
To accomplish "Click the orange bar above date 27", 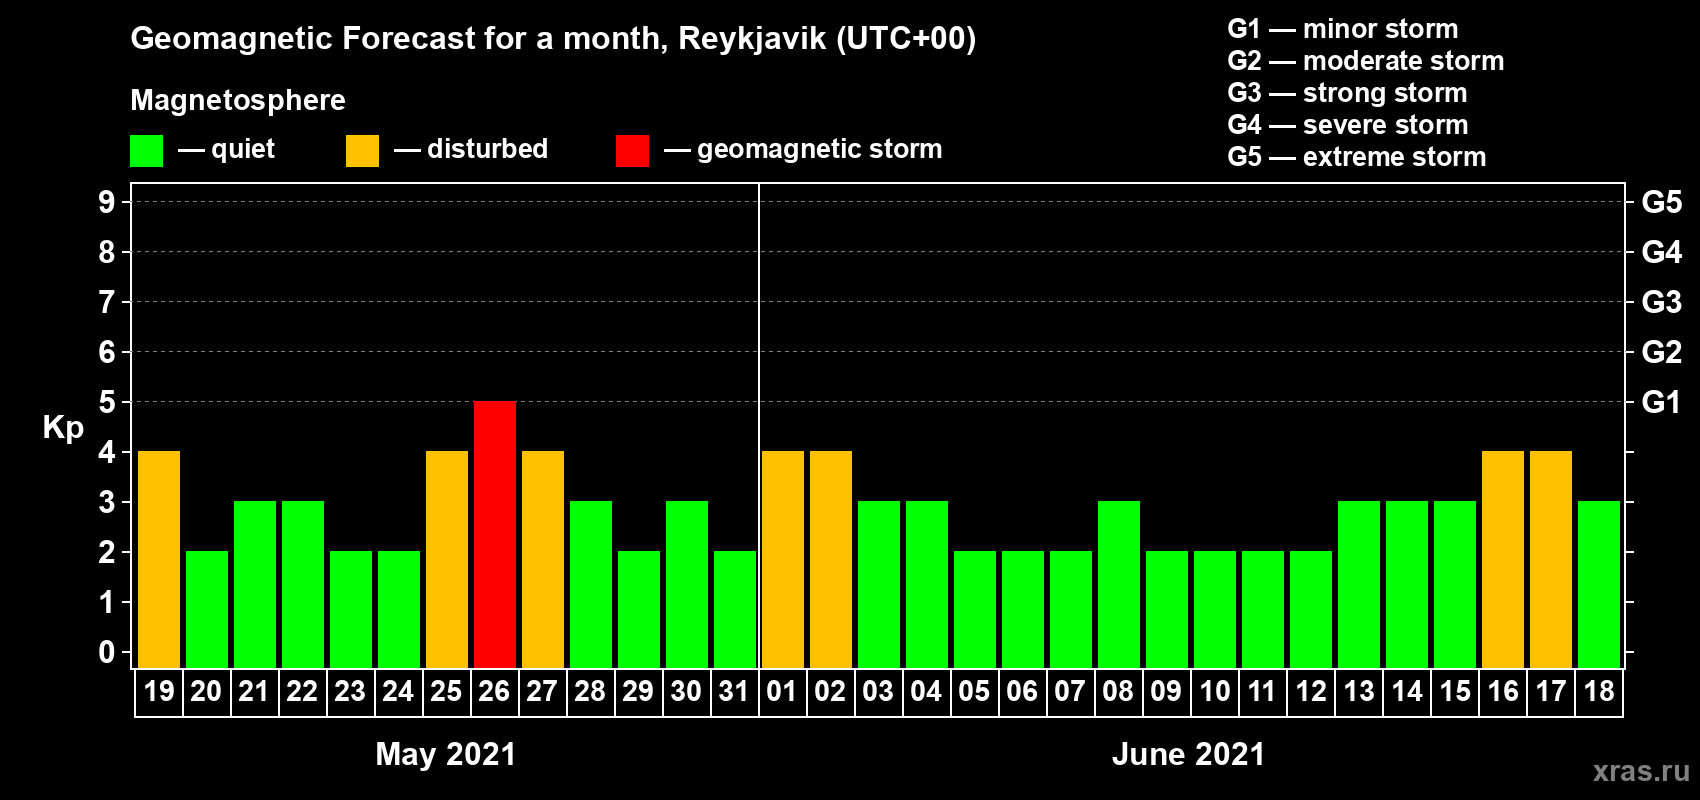I will click(543, 559).
